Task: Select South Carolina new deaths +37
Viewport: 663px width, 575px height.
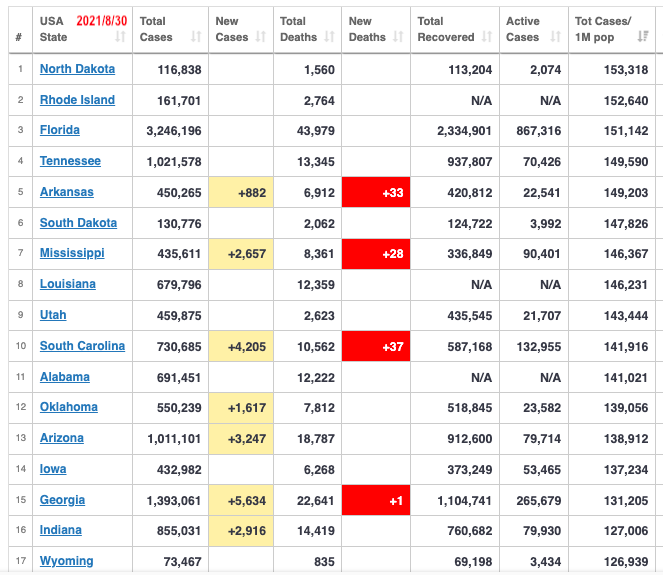Action: click(x=376, y=347)
